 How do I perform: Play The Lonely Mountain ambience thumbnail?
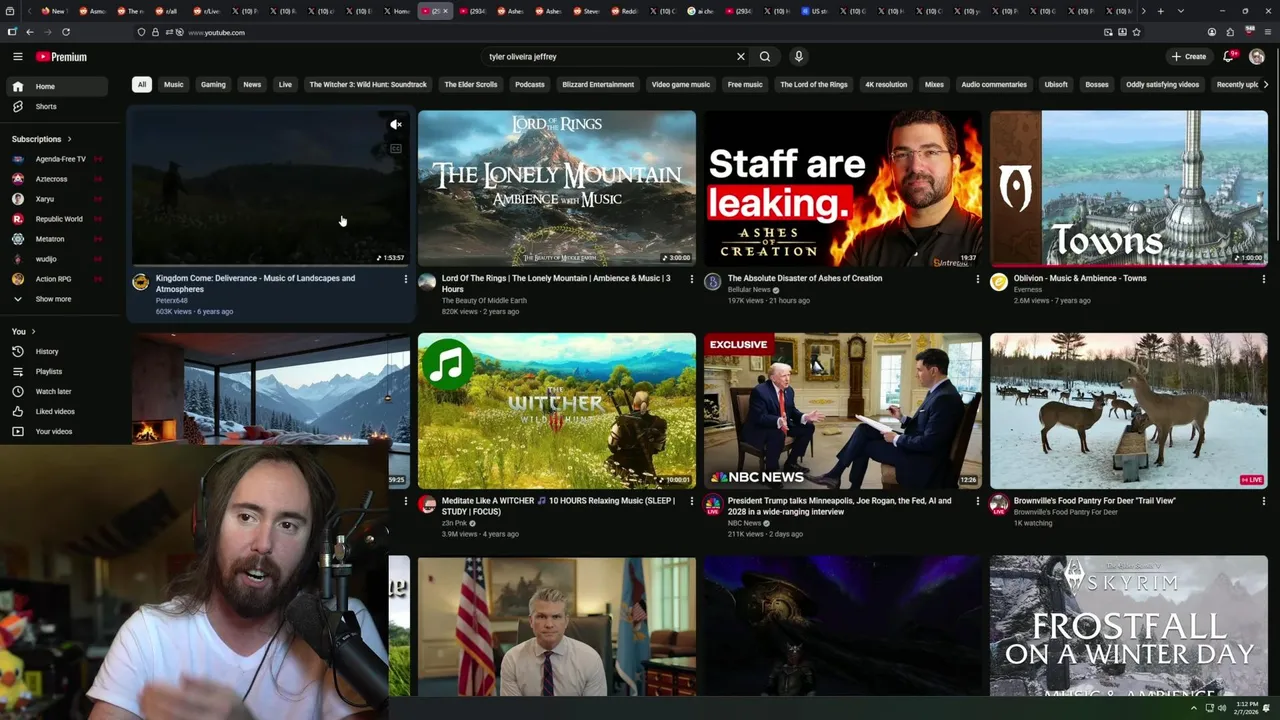coord(557,188)
